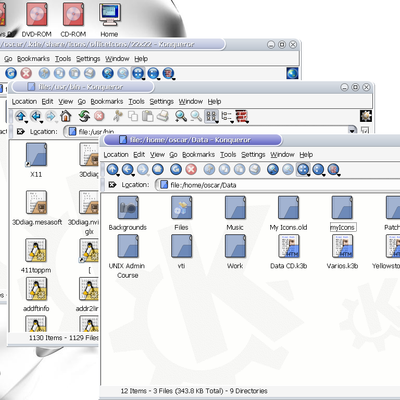Click Print icon in the rearmost Konqueror window
The image size is (400, 400).
point(89,73)
